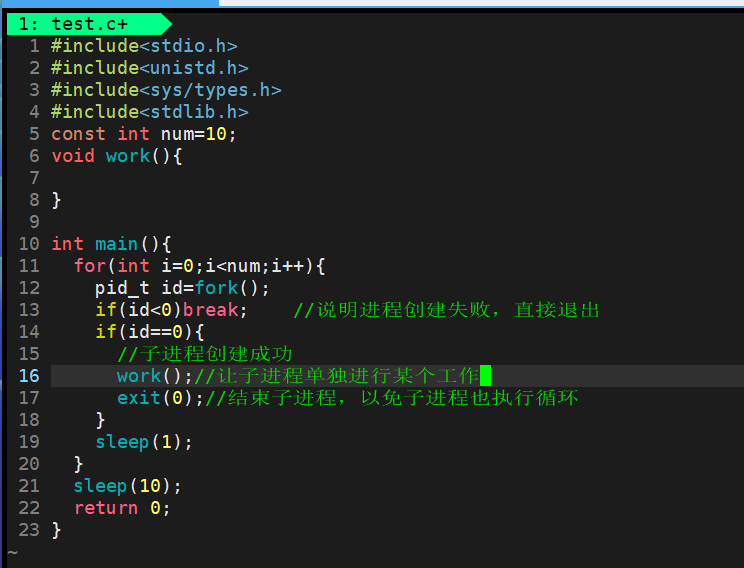Click the 'return 0;' line
744x568 pixels.
click(x=122, y=508)
